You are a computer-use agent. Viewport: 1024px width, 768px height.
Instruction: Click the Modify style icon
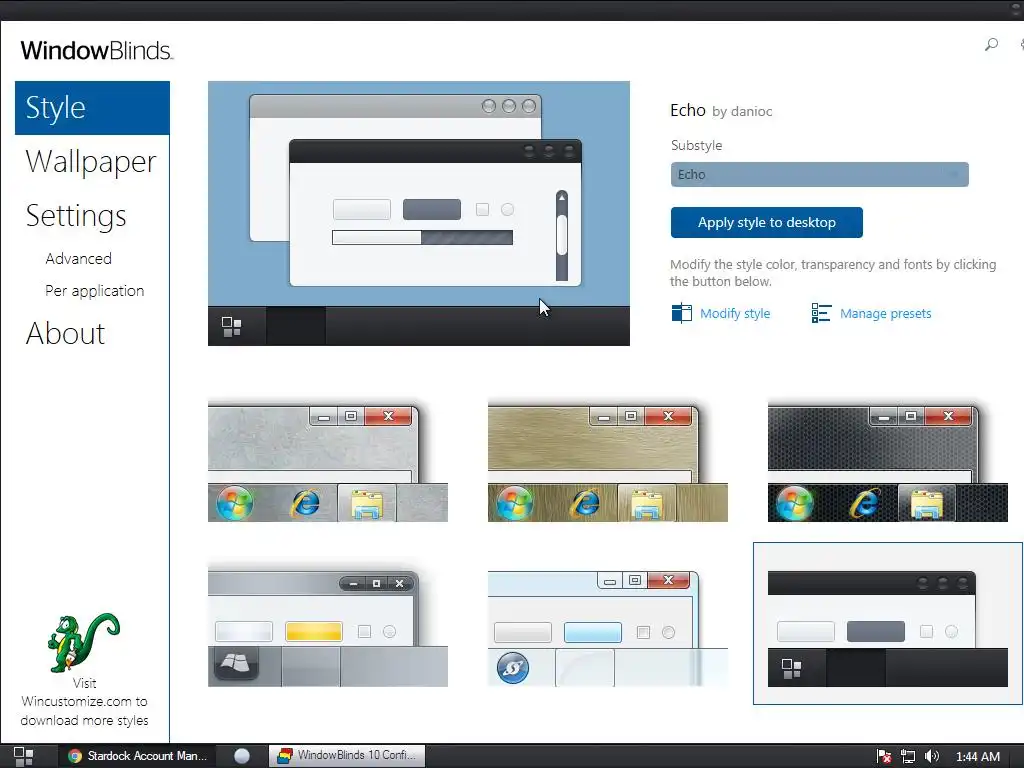coord(681,313)
